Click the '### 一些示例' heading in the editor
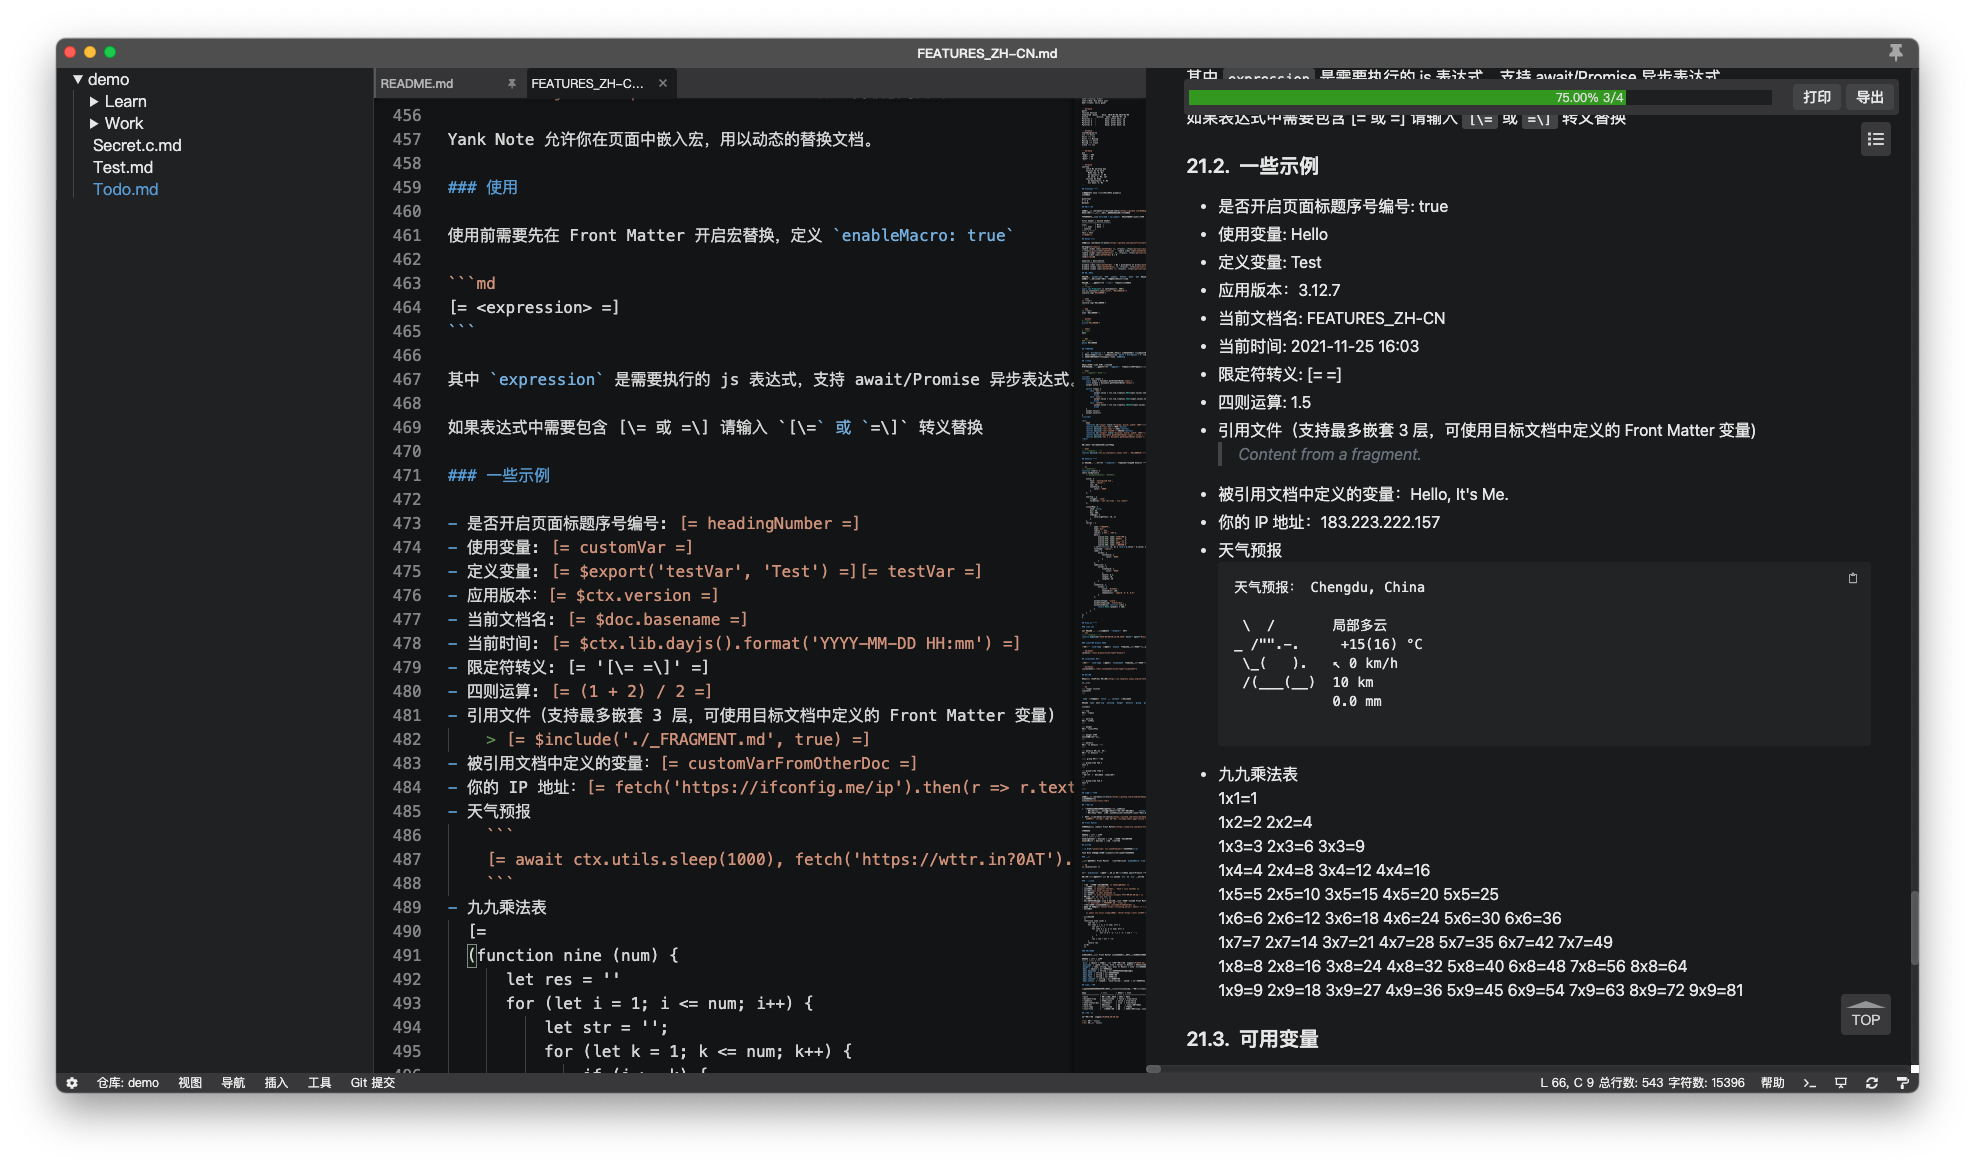 click(x=498, y=475)
